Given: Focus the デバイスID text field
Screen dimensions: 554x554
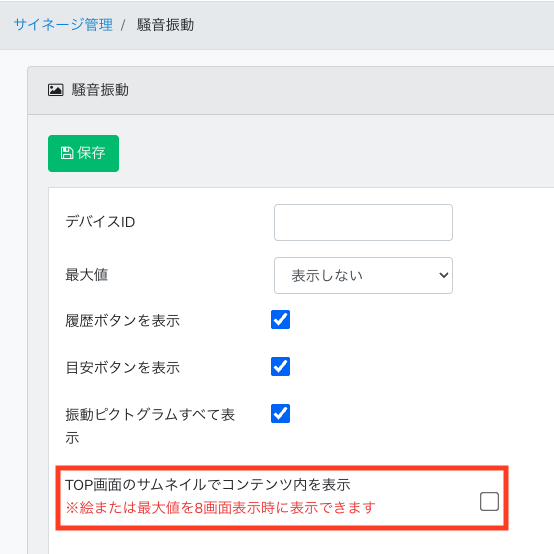Looking at the screenshot, I should (x=363, y=223).
